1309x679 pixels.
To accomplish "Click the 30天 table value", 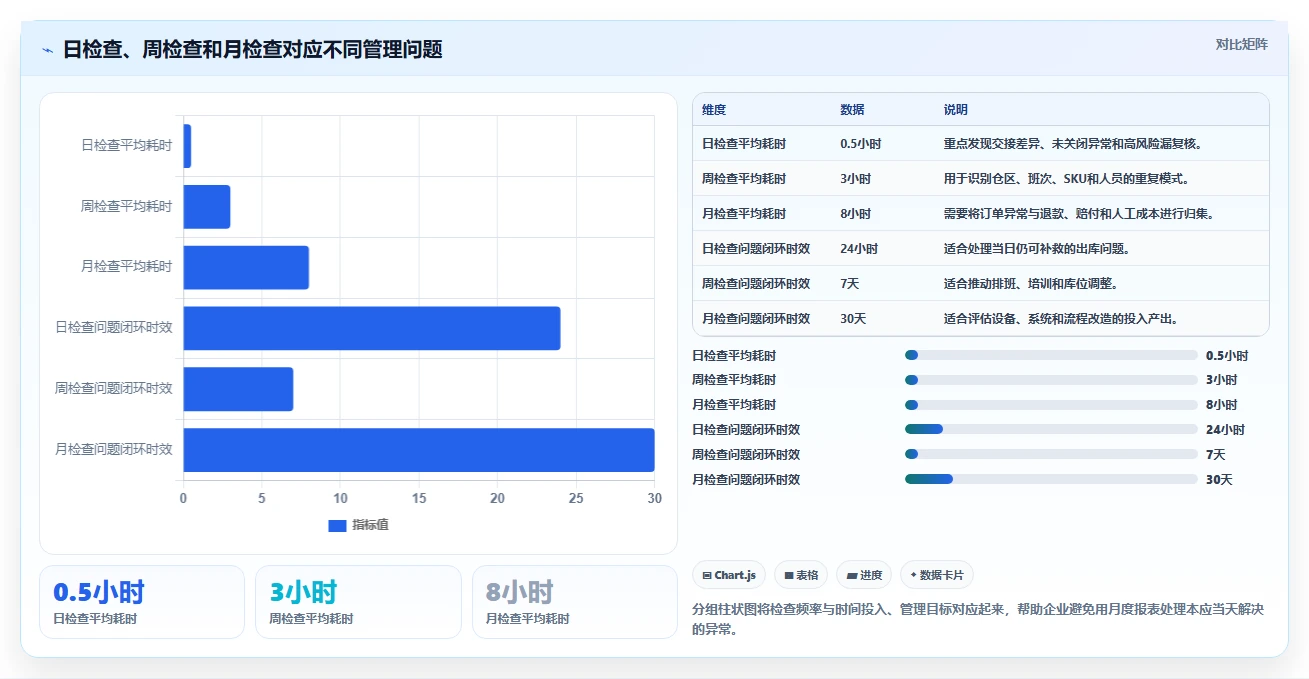I will pyautogui.click(x=854, y=319).
